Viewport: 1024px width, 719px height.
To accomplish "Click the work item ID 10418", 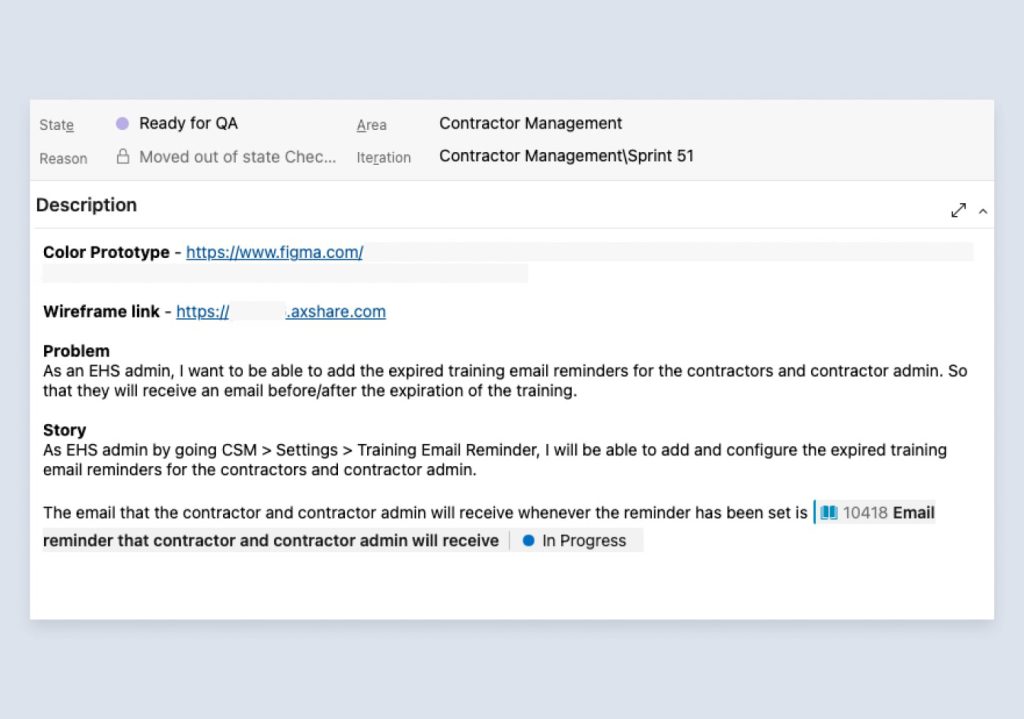I will 865,513.
